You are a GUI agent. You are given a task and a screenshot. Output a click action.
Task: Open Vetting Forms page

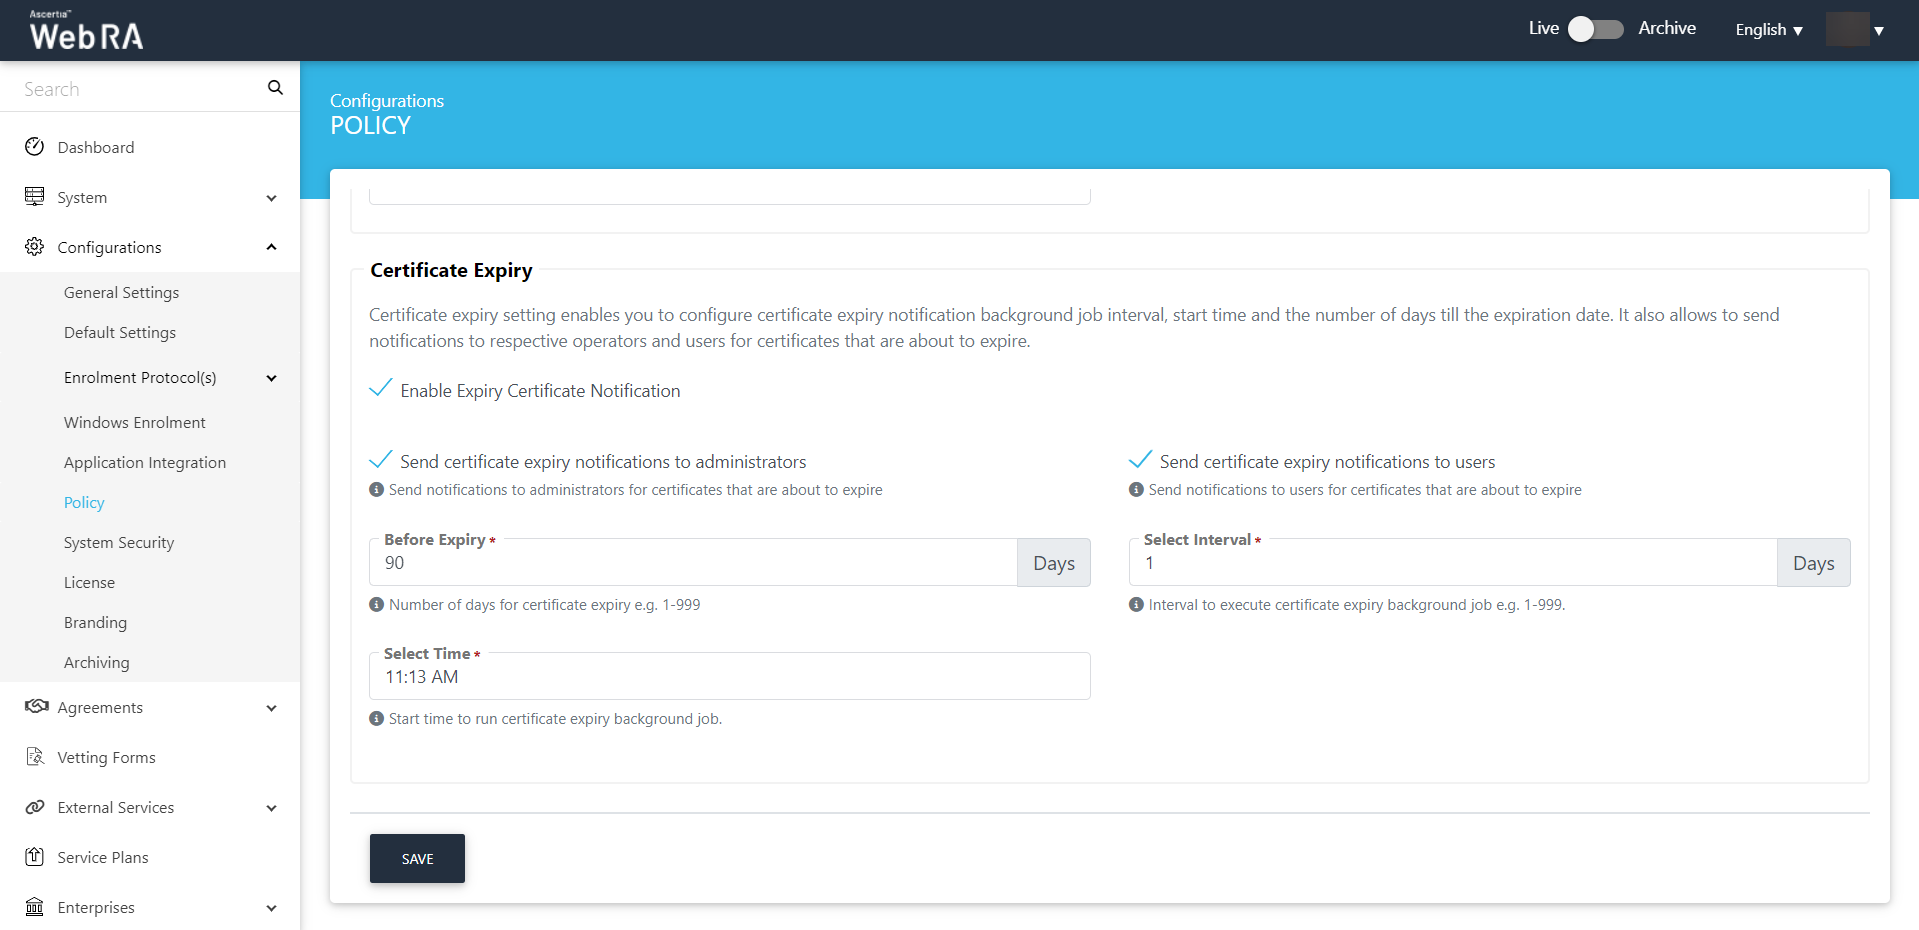click(107, 757)
